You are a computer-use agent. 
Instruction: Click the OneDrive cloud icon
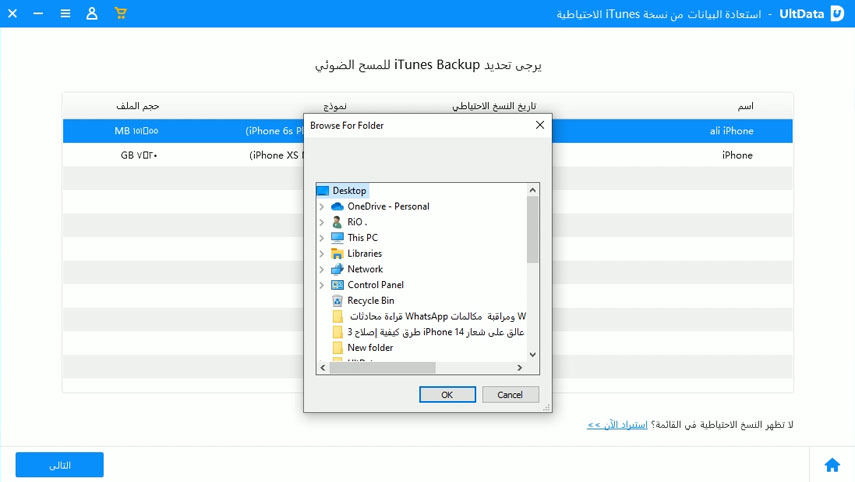[338, 206]
